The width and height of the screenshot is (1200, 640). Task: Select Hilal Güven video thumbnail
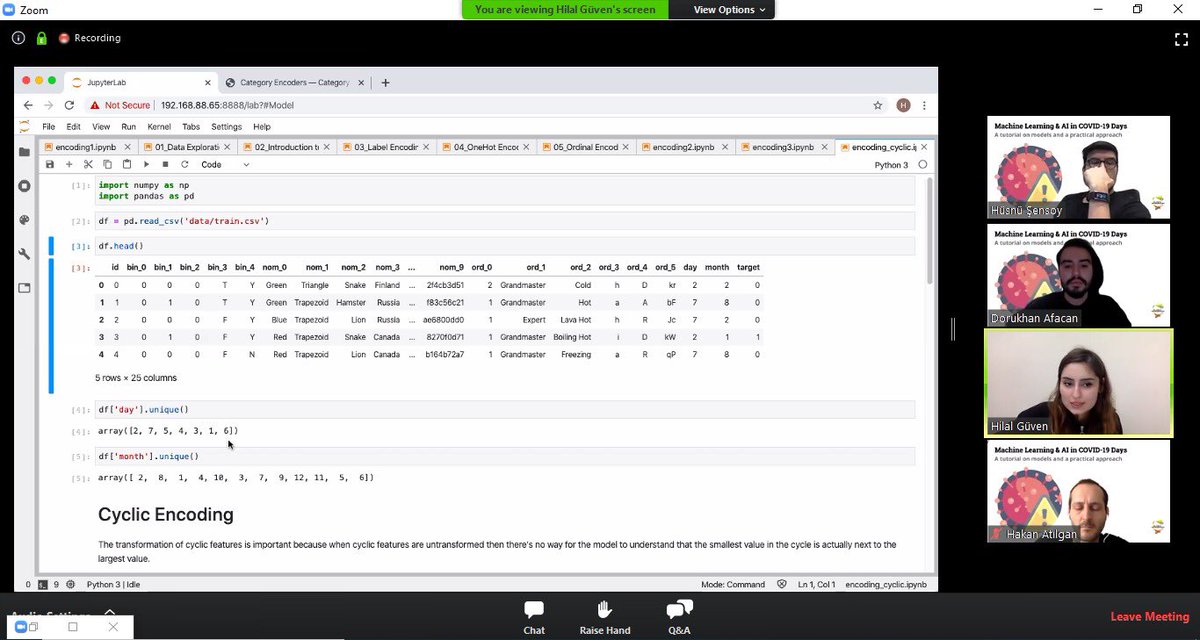(x=1078, y=383)
